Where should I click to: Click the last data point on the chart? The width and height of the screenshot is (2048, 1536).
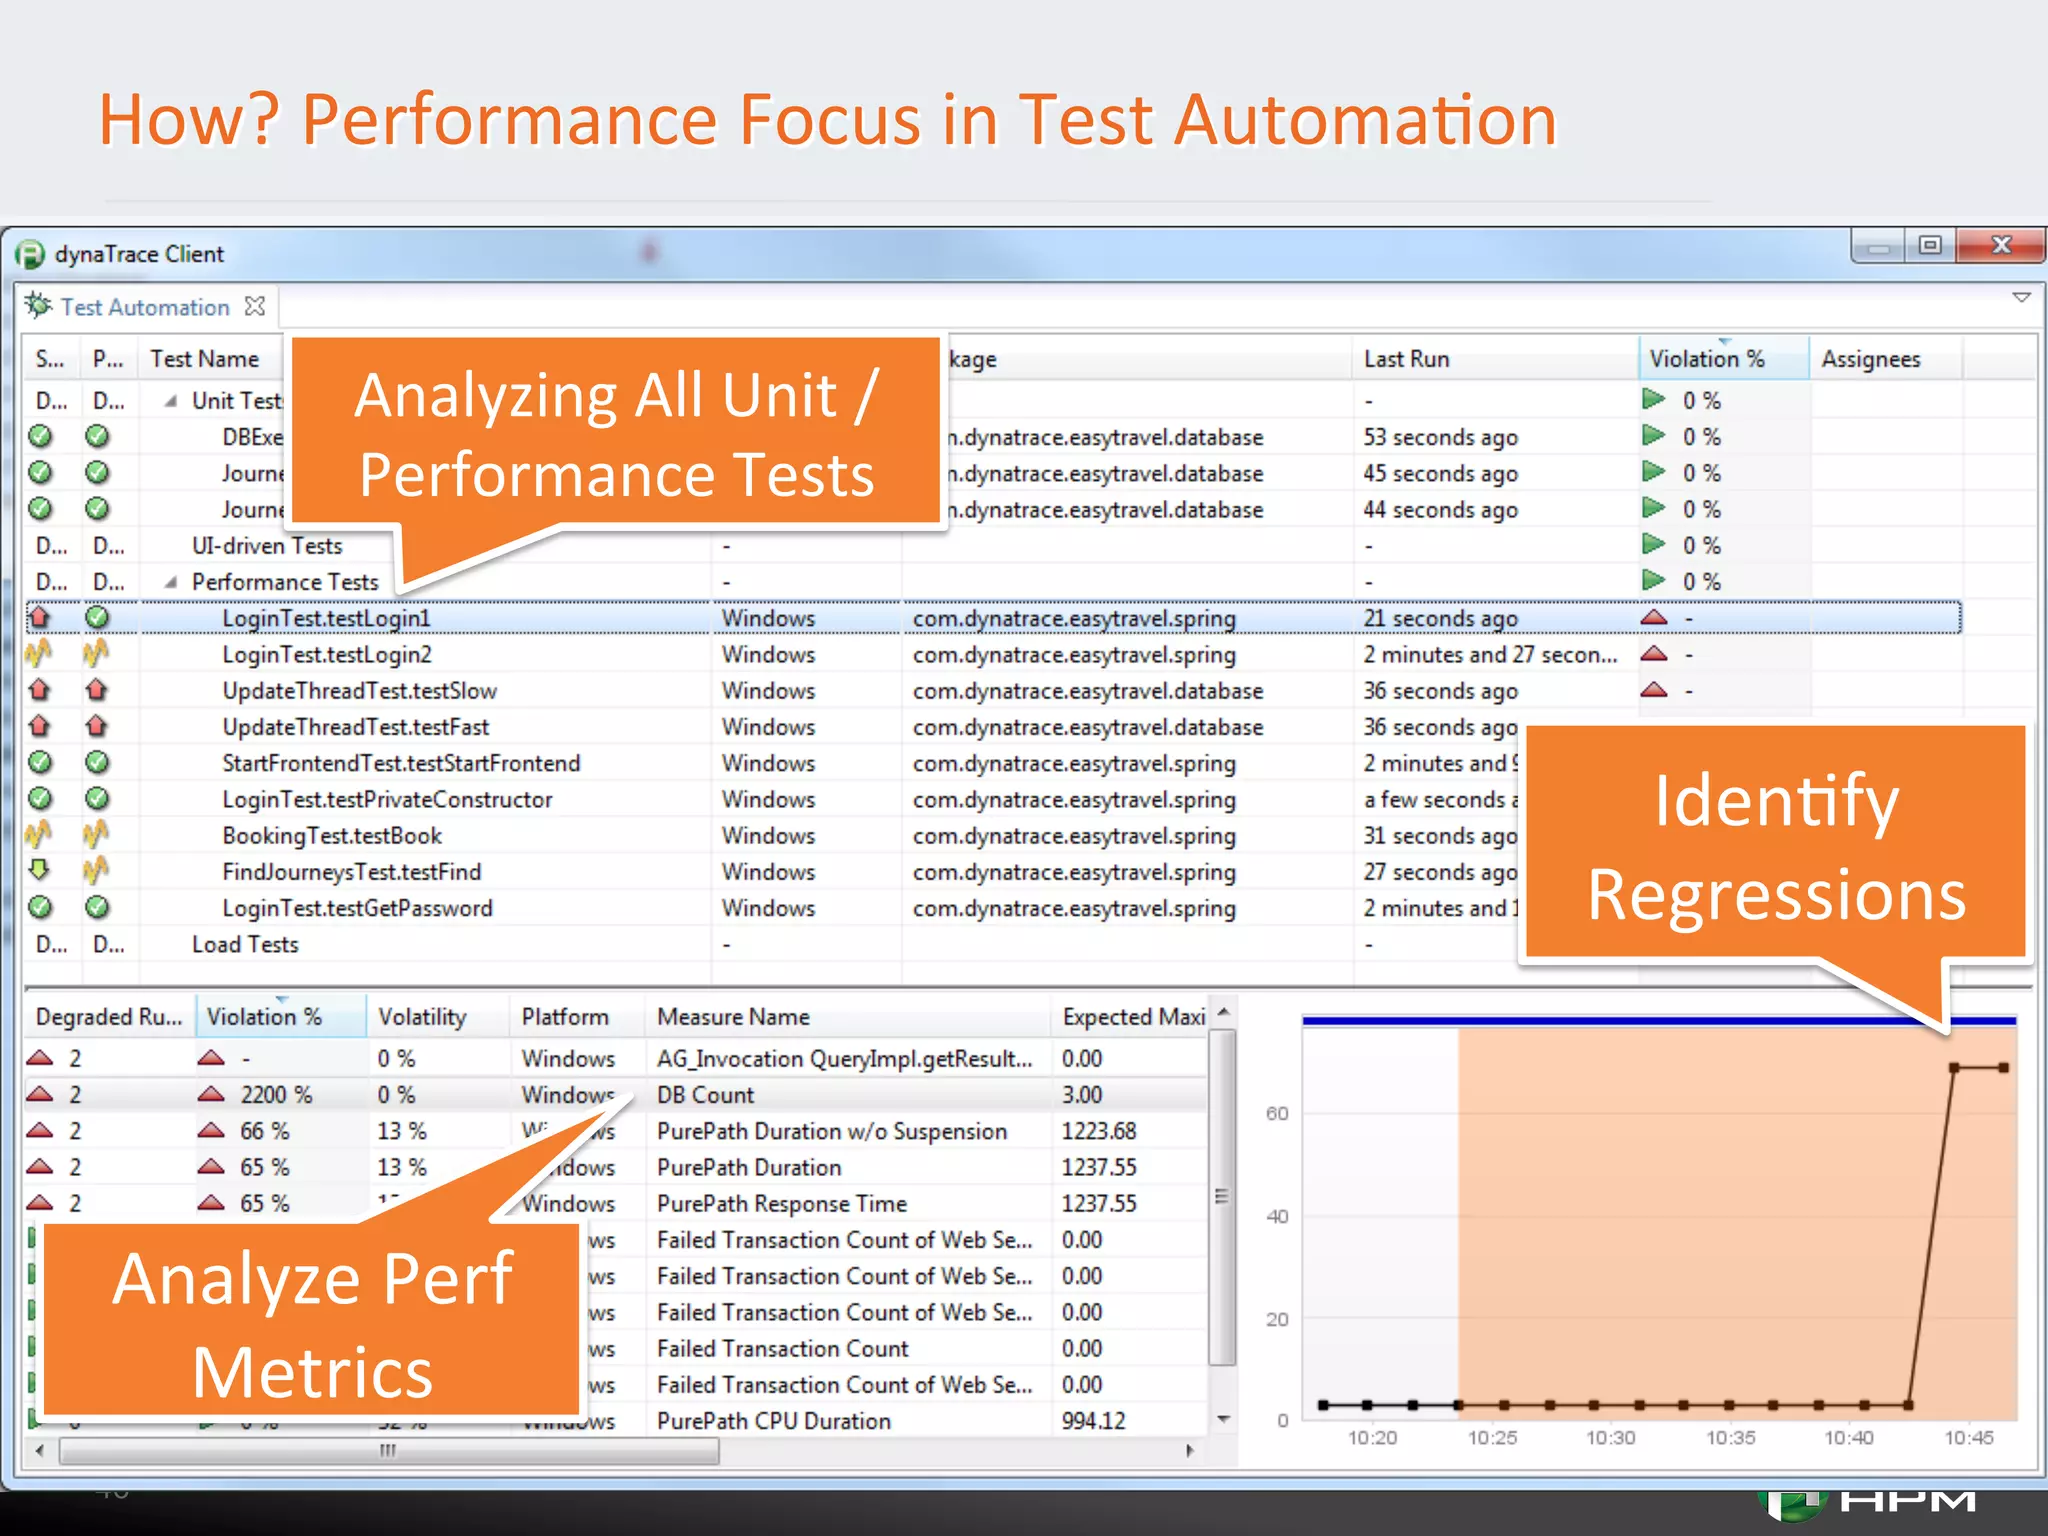[x=2003, y=1068]
